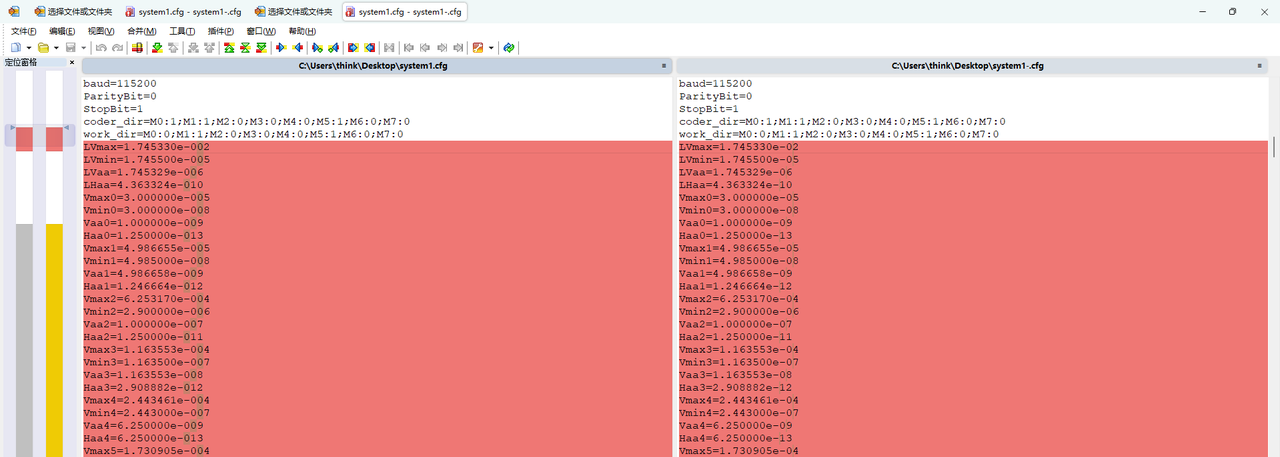Click the WinMerge application icon in title bar
This screenshot has height=457, width=1280.
13,12
